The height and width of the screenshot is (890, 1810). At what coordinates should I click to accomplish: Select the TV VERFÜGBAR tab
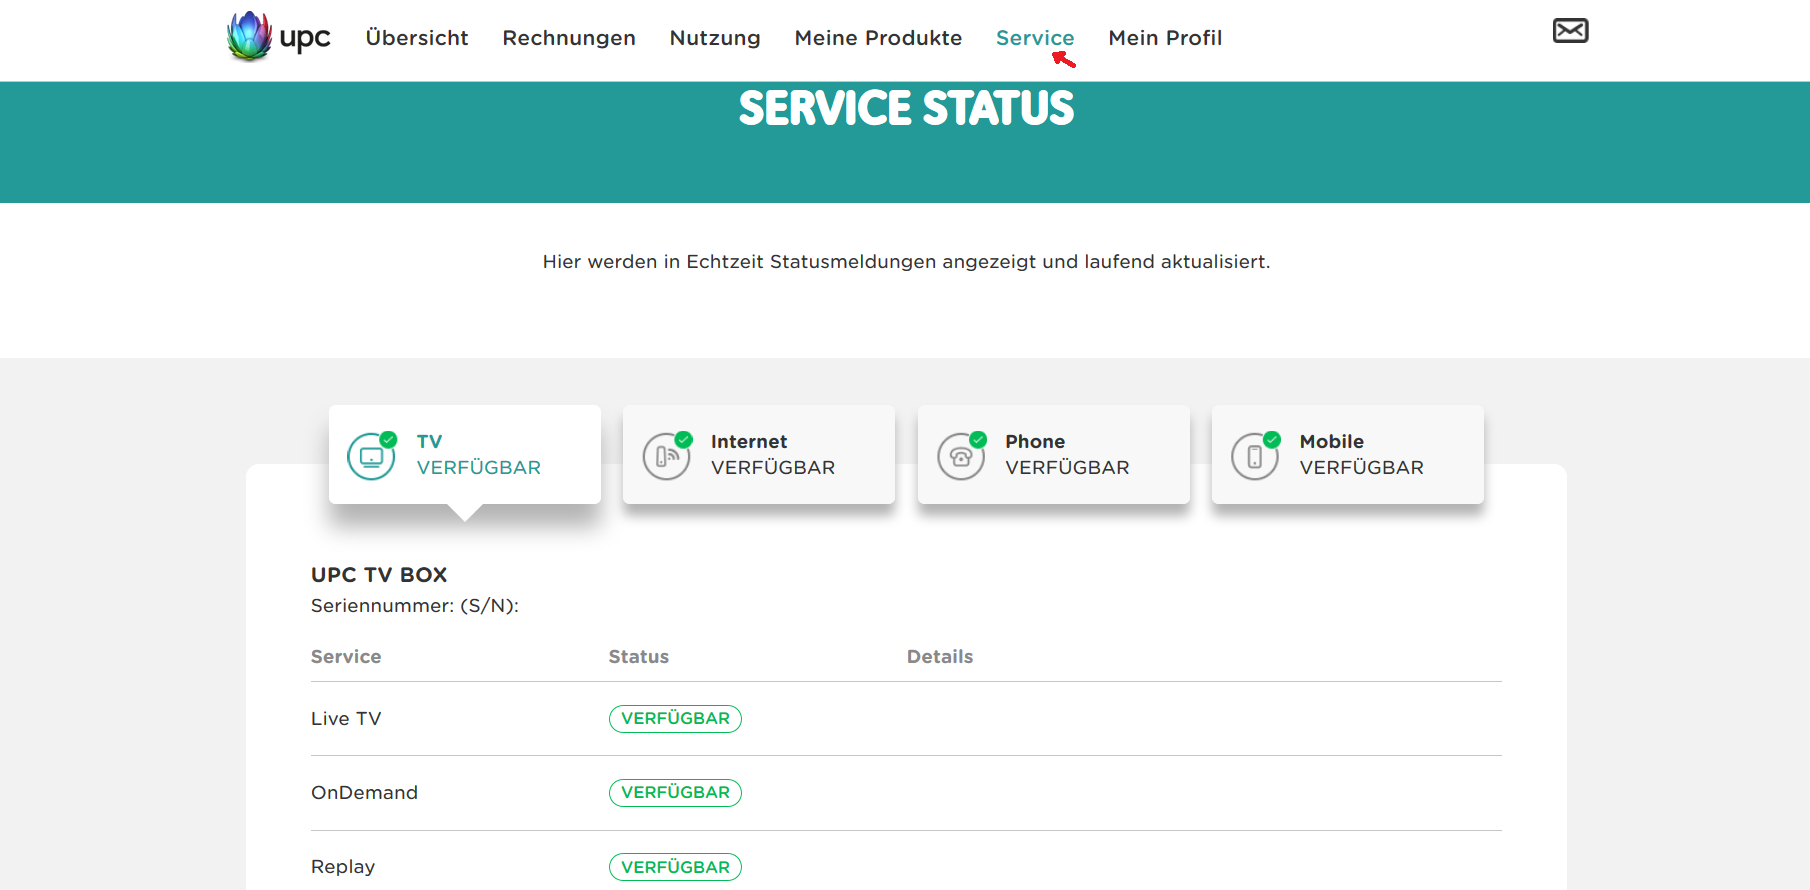[x=465, y=455]
